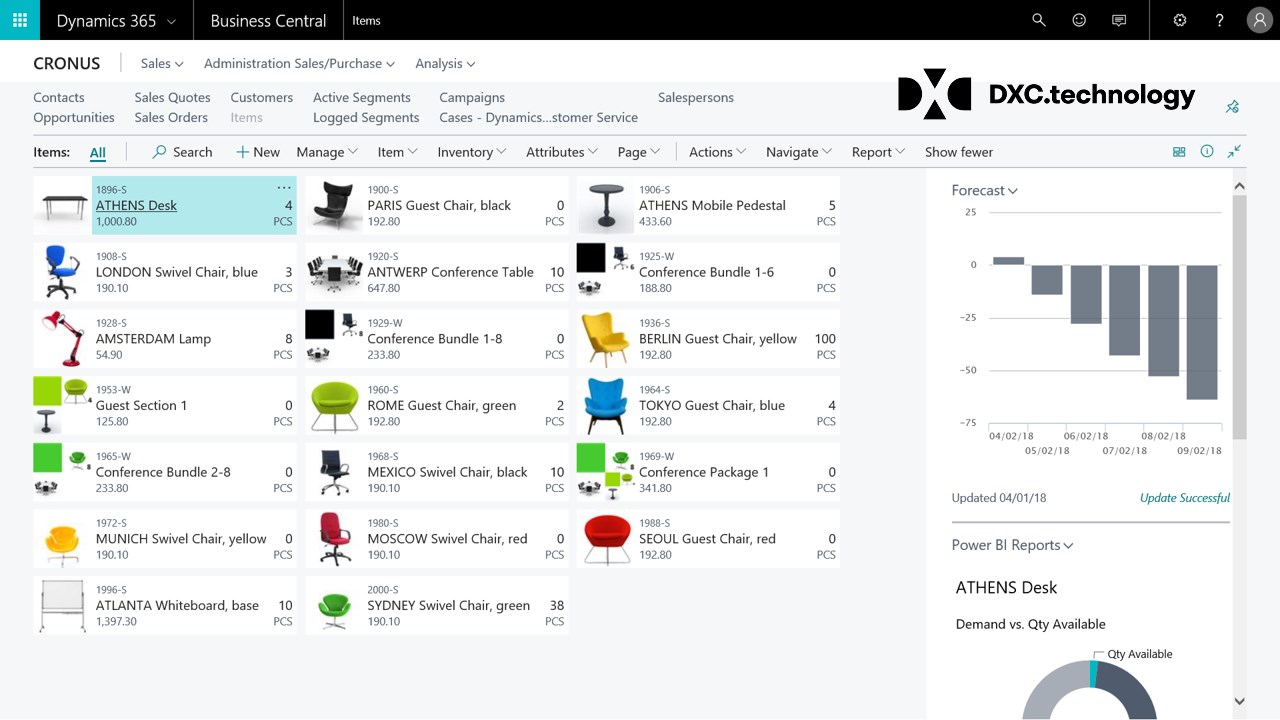Viewport: 1280px width, 720px height.
Task: Expand the Page action menu
Action: tap(639, 152)
